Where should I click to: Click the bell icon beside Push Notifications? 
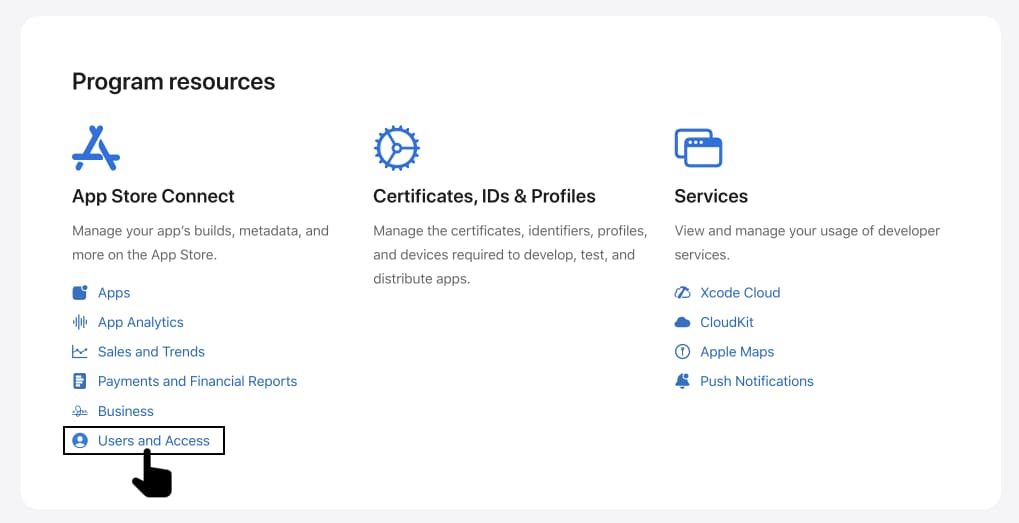682,381
